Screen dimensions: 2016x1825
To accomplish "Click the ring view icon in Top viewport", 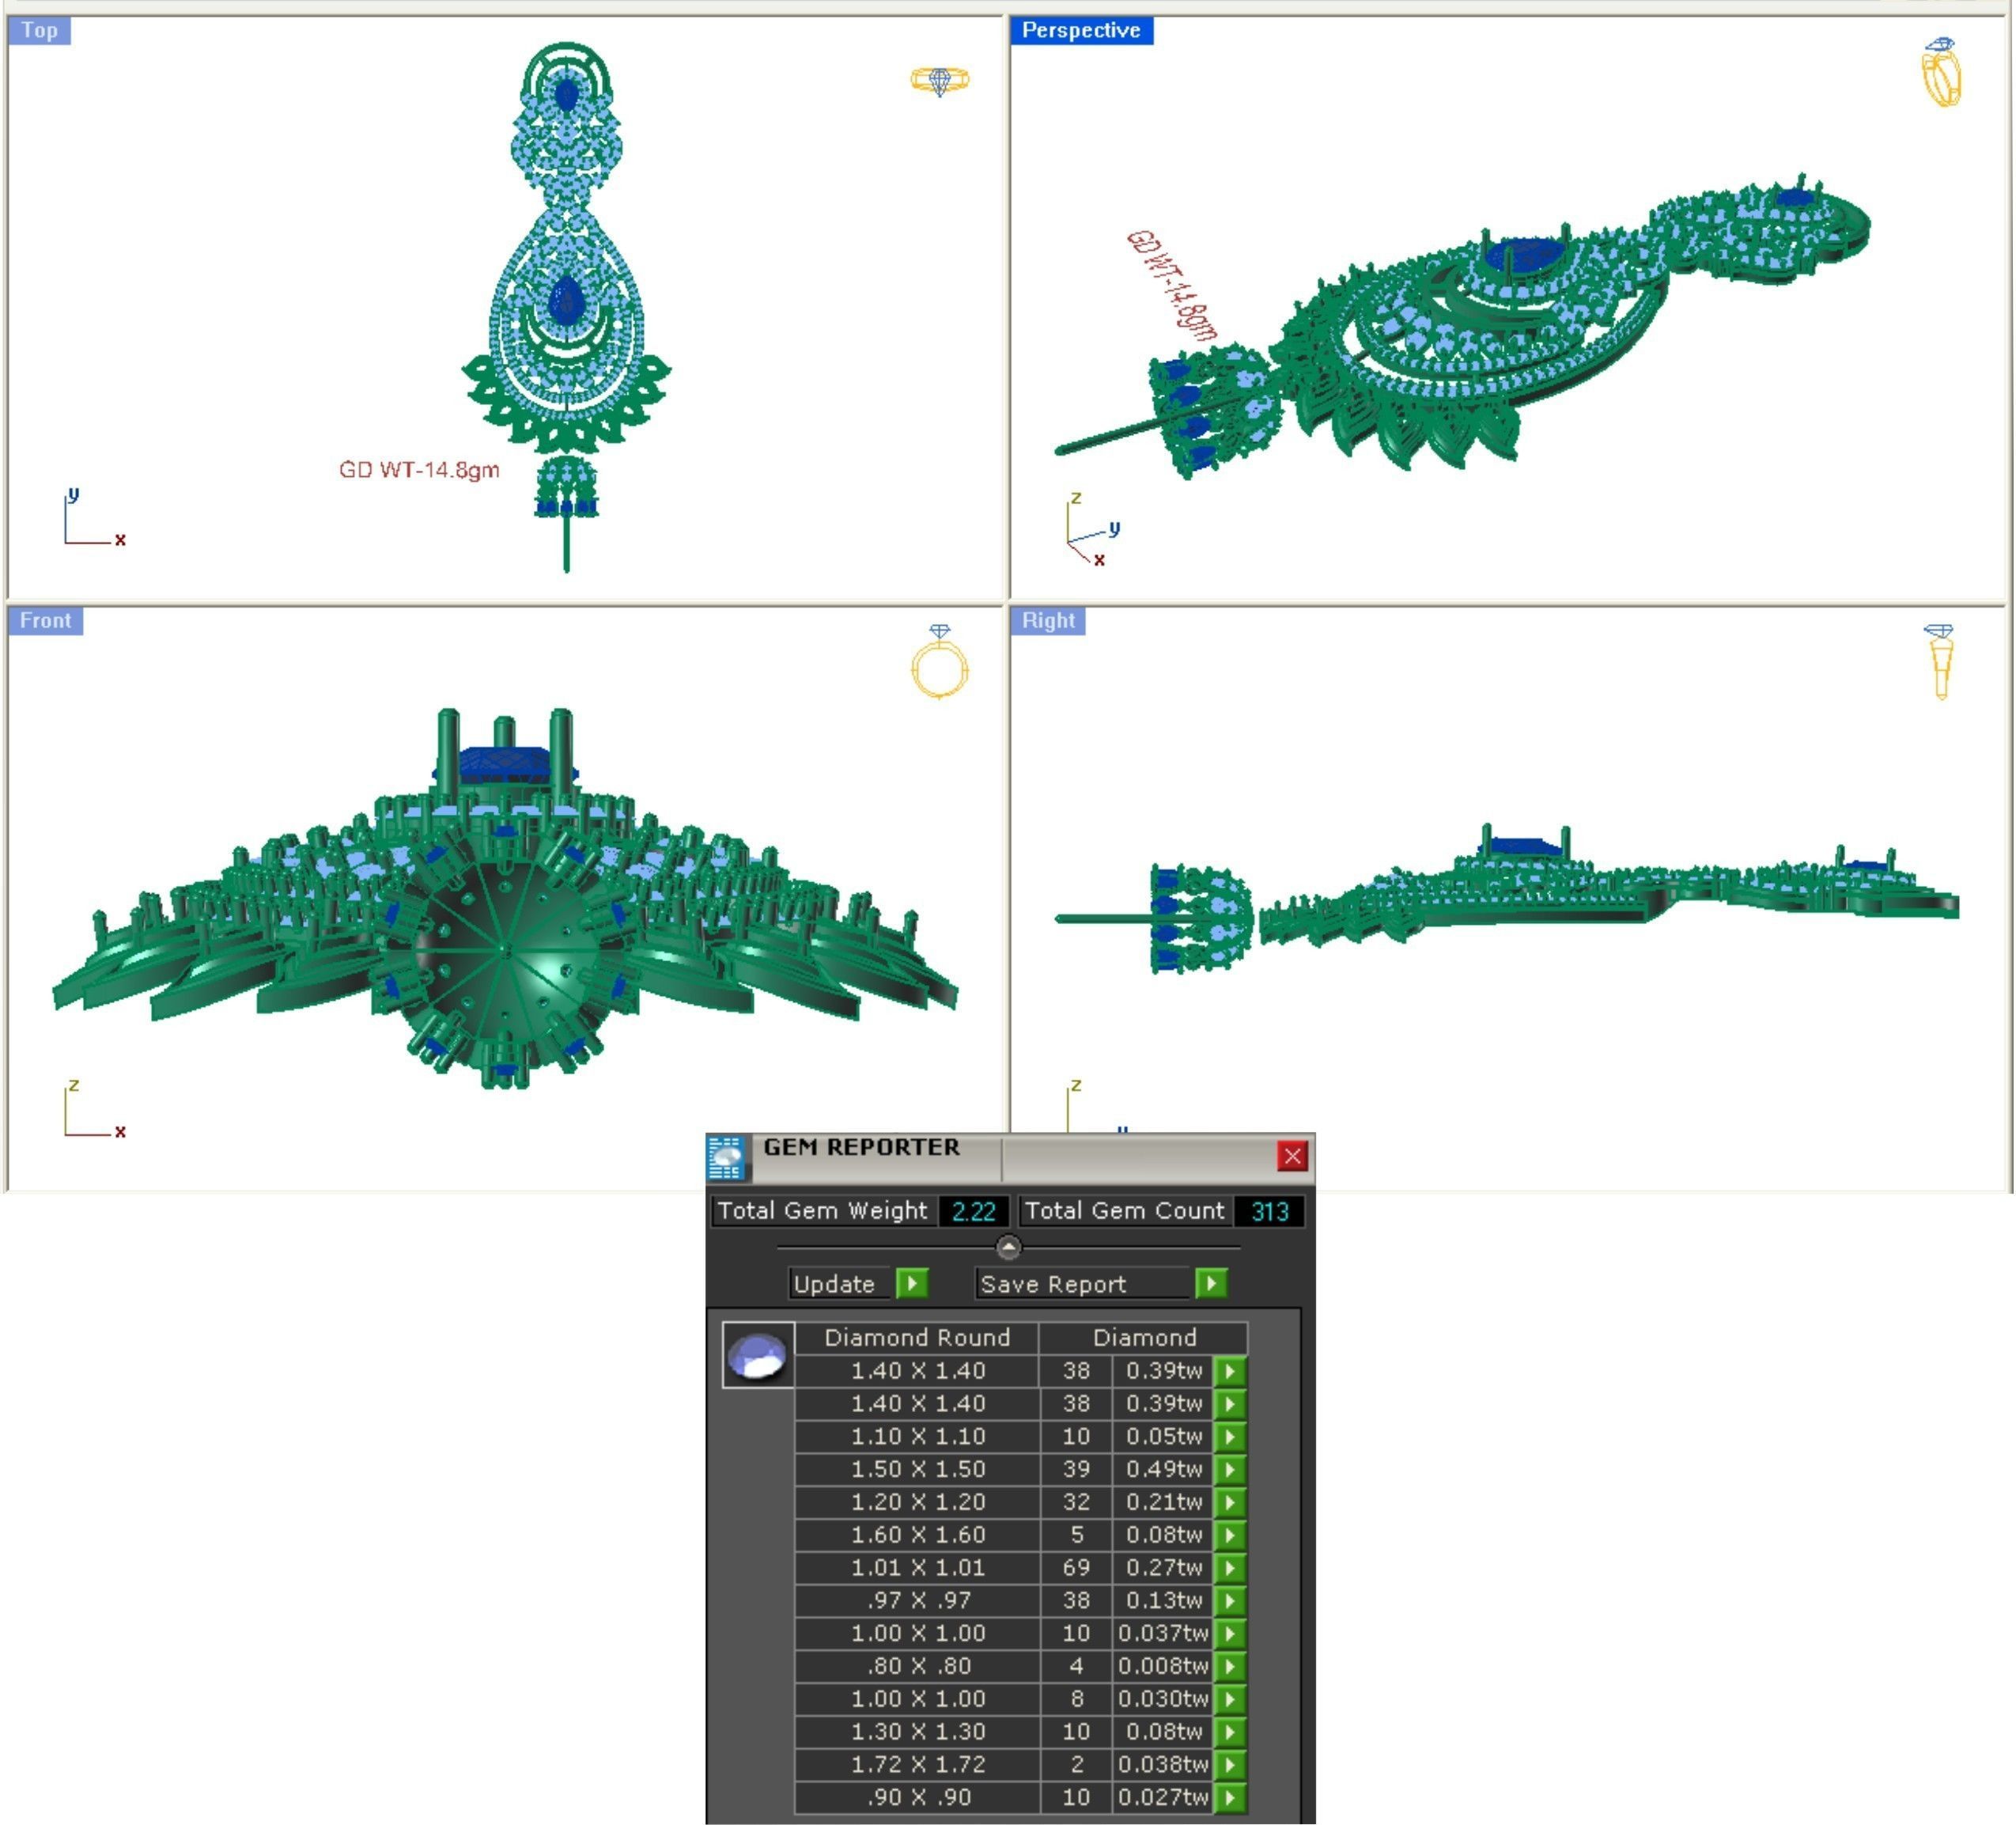I will [x=939, y=80].
